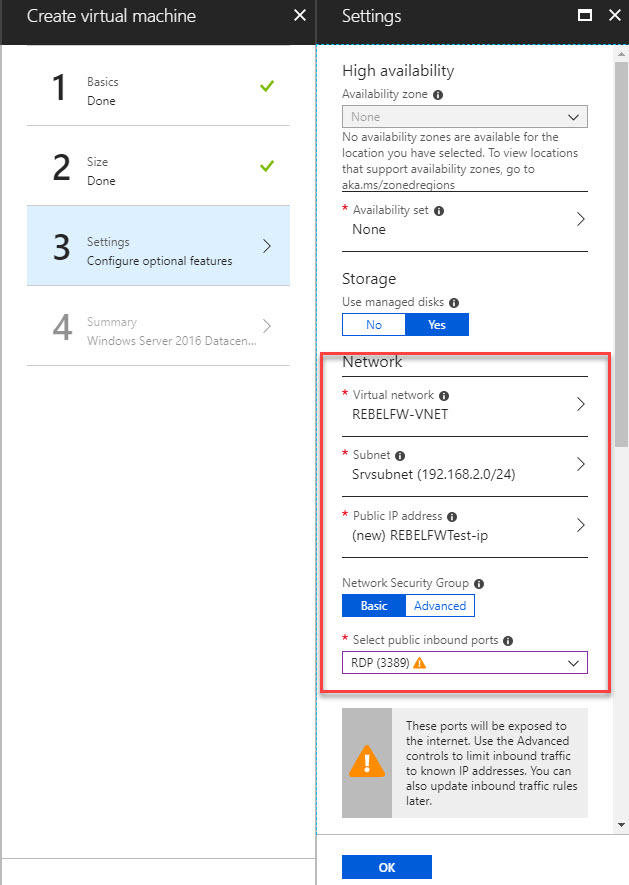The width and height of the screenshot is (629, 885).
Task: Click REBELFW-VNET value text
Action: pyautogui.click(x=400, y=414)
